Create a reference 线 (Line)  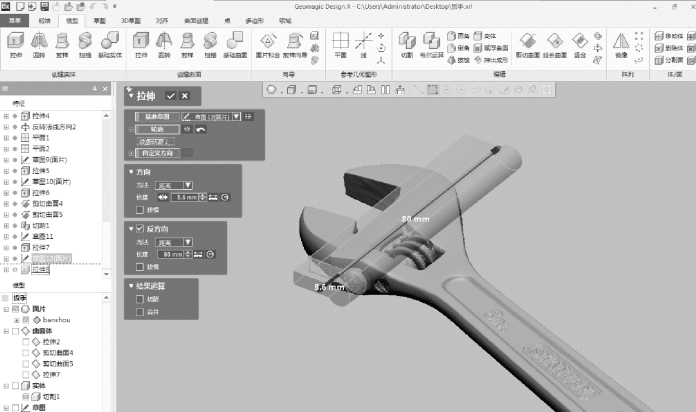pyautogui.click(x=364, y=45)
